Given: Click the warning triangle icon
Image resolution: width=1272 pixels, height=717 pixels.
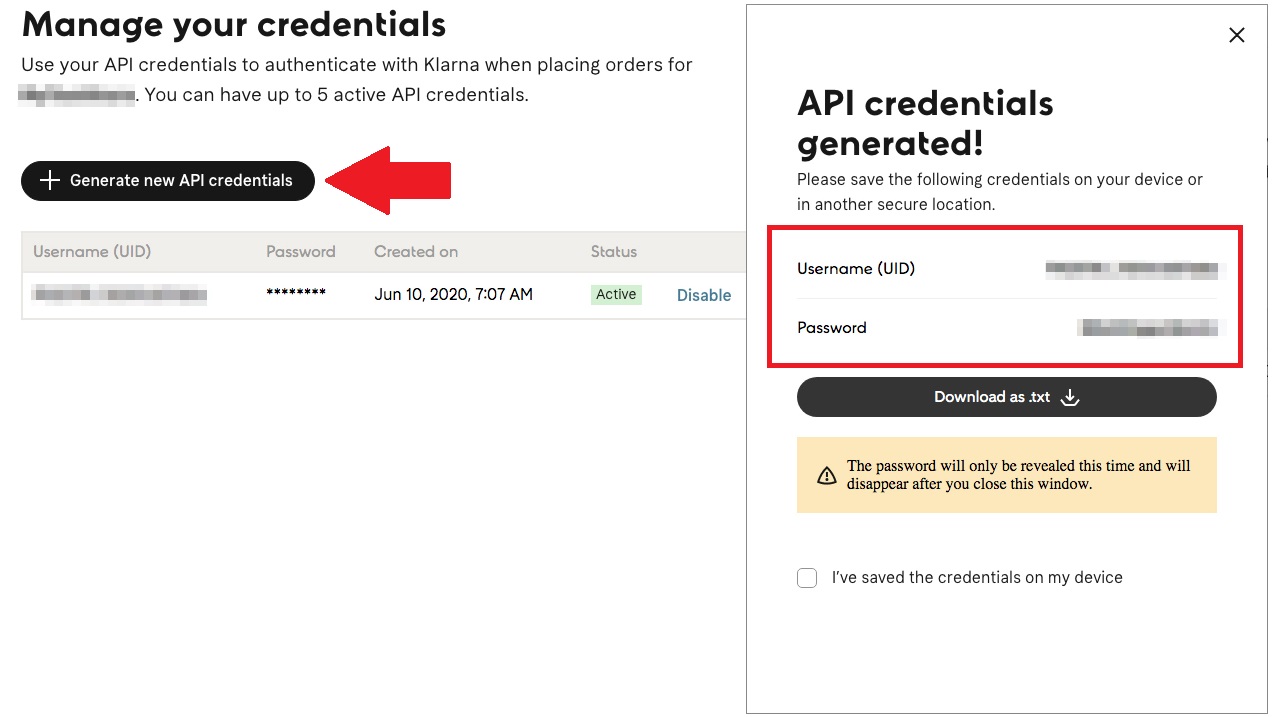Looking at the screenshot, I should pyautogui.click(x=826, y=475).
